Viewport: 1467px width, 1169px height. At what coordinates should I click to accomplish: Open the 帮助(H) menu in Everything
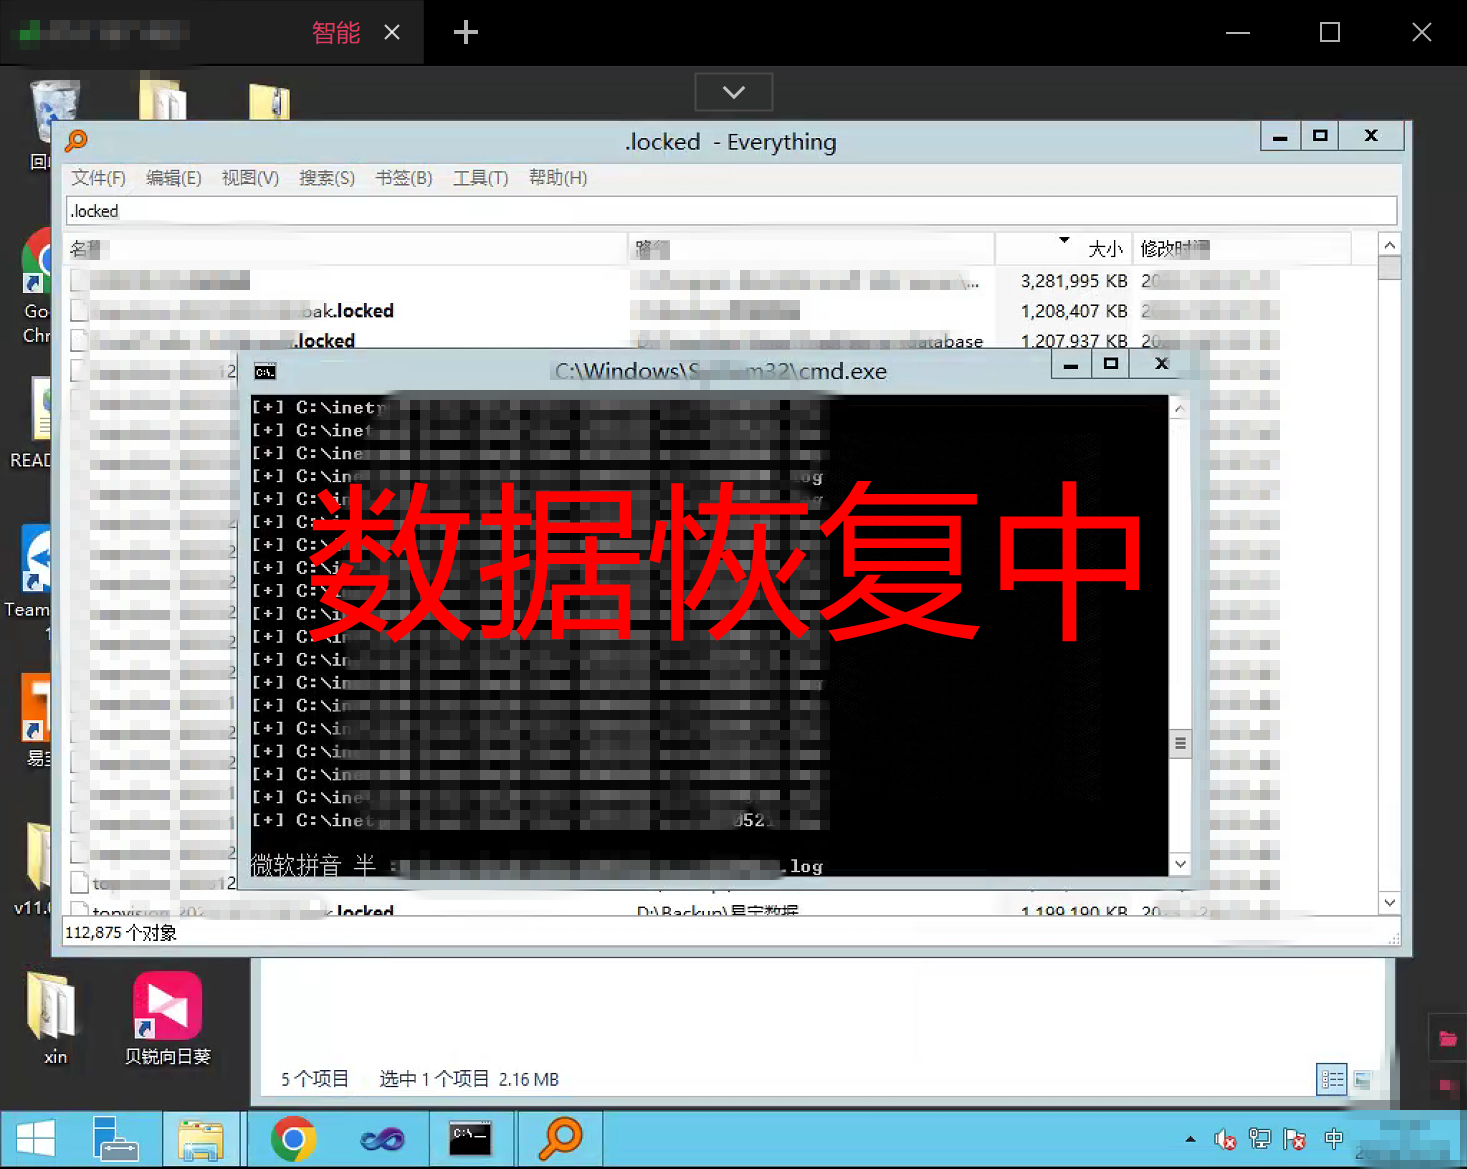pos(558,178)
